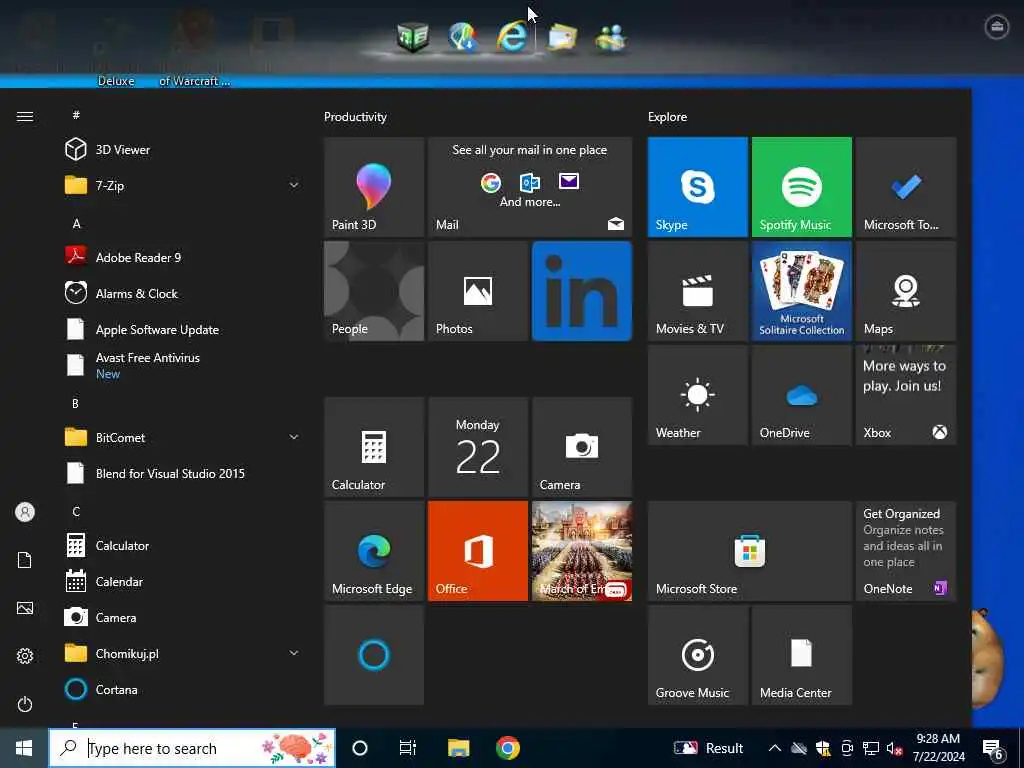Open the Weather tile
The width and height of the screenshot is (1024, 768).
[x=697, y=395]
